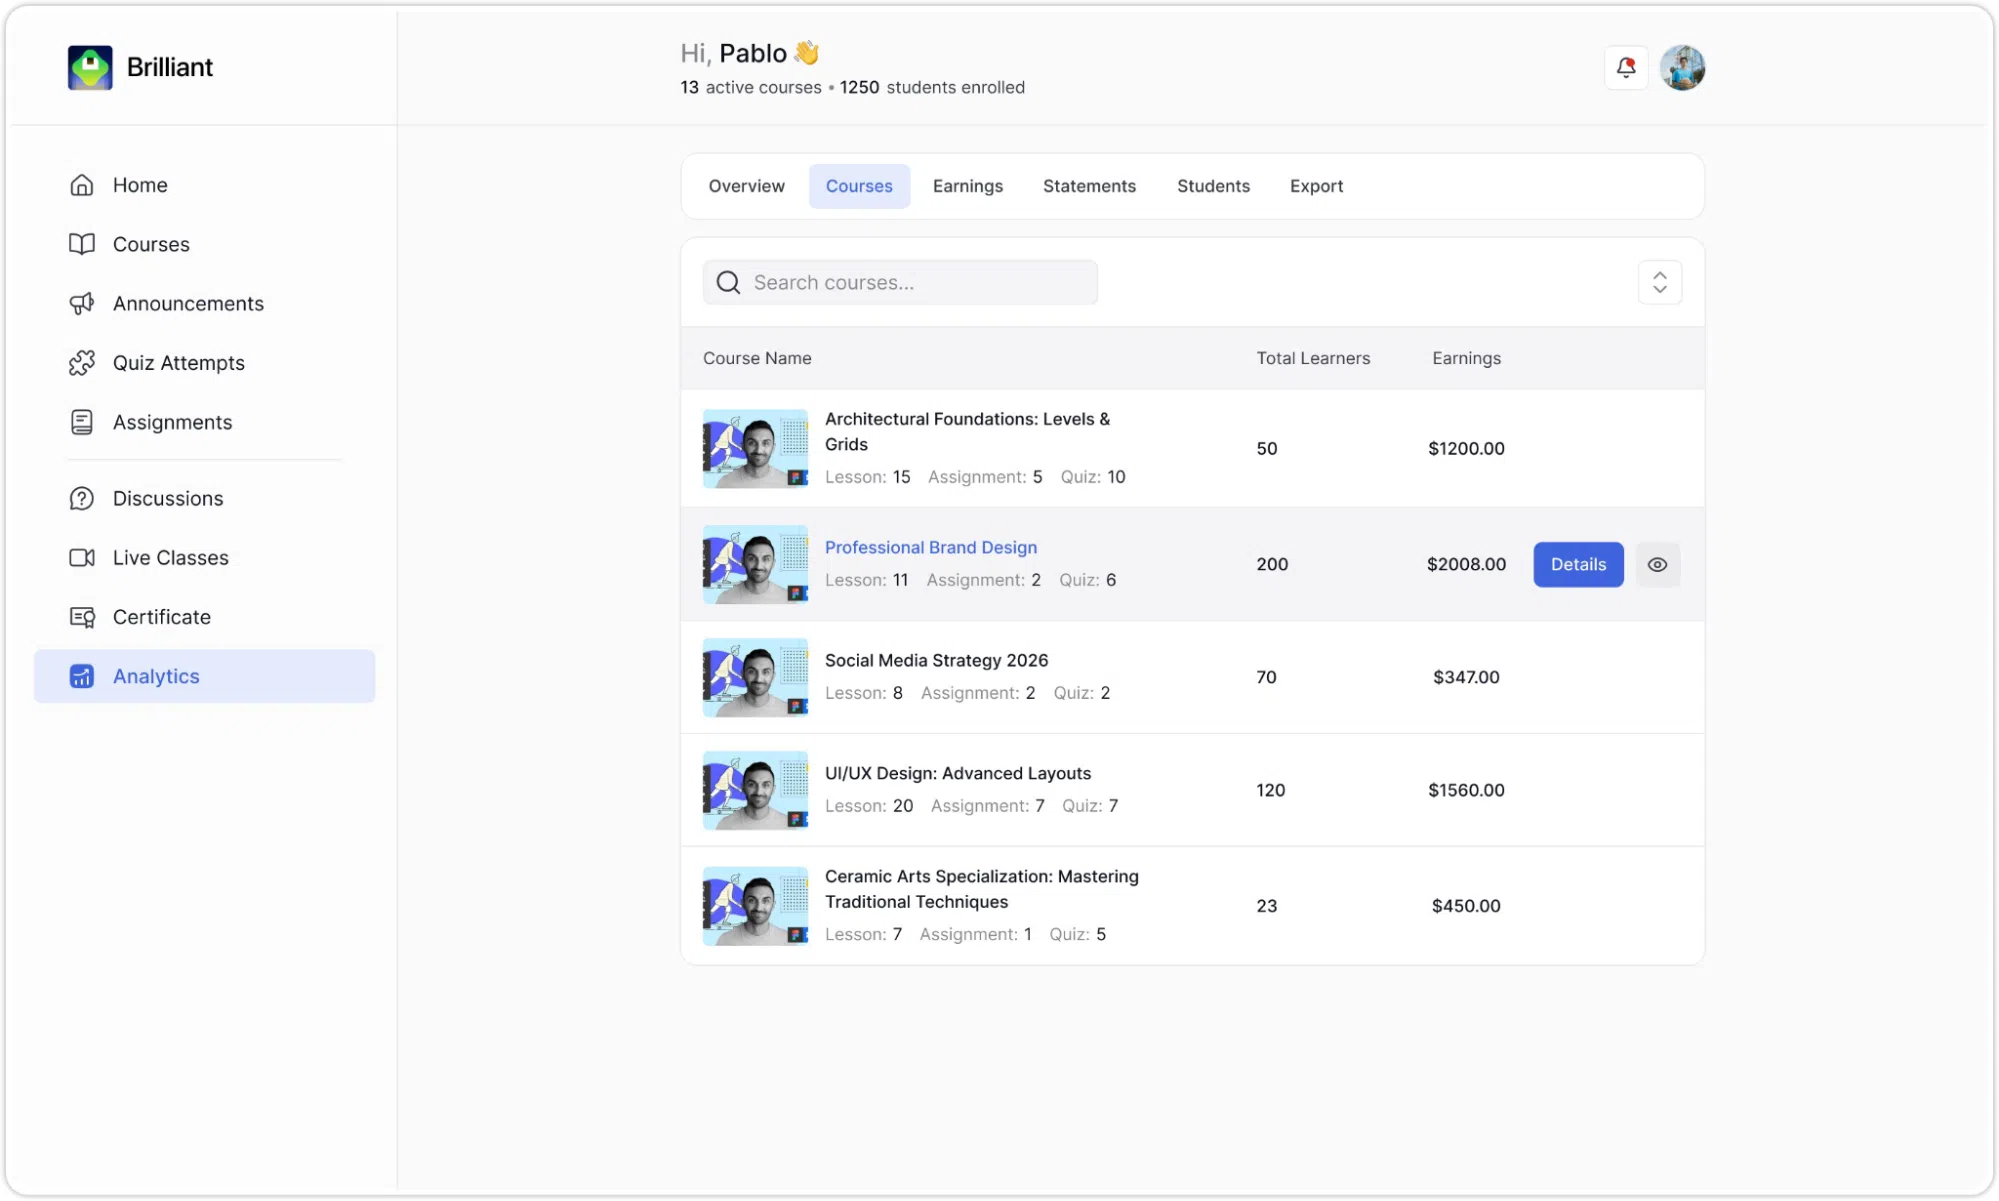Switch to the Students tab

pyautogui.click(x=1213, y=186)
